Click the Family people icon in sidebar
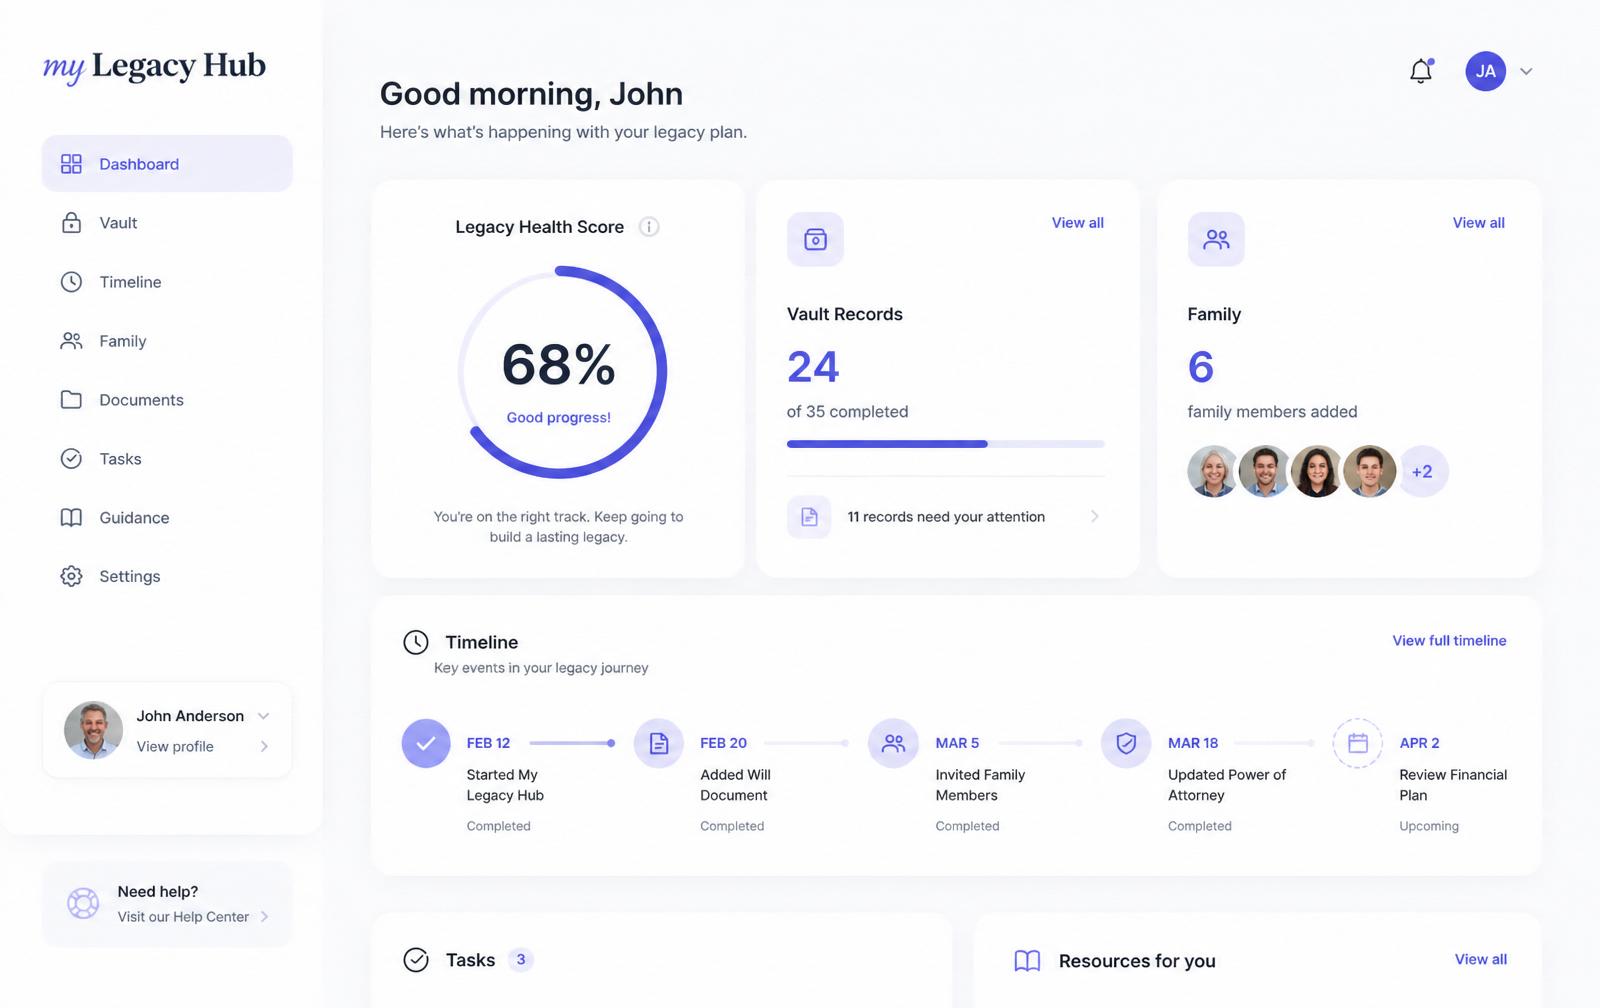 pos(71,341)
